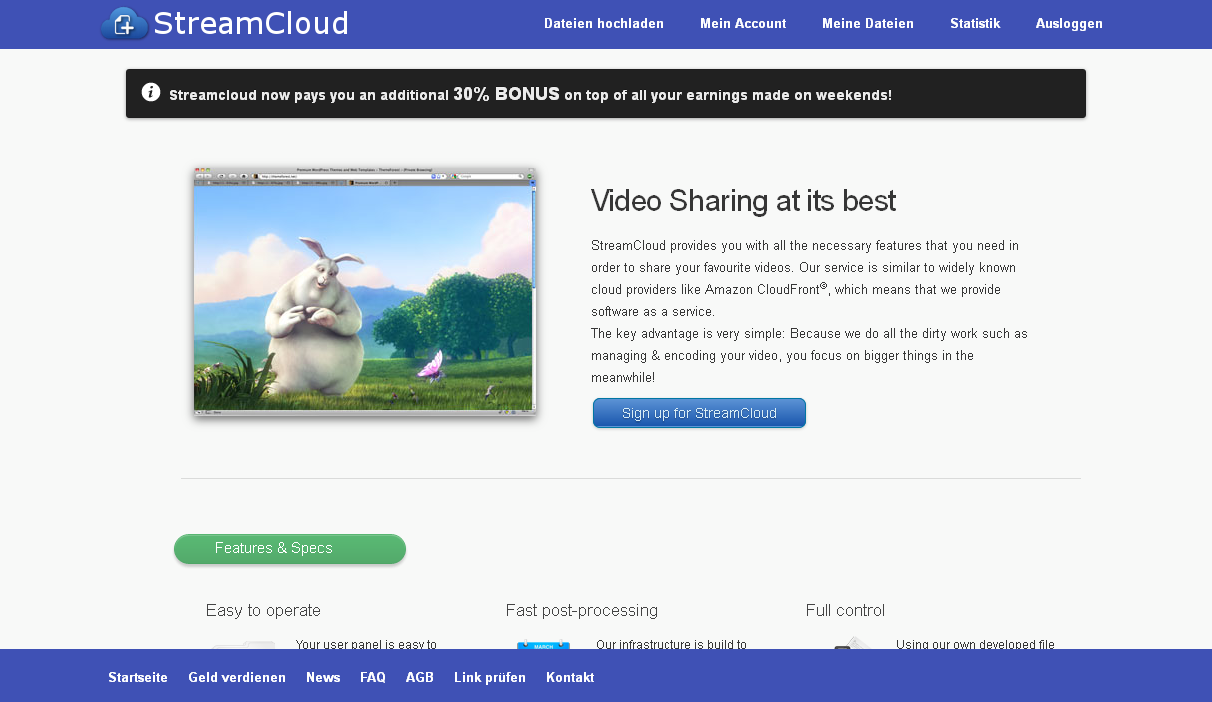Open the Kontakt footer link
1212x702 pixels.
click(x=570, y=678)
